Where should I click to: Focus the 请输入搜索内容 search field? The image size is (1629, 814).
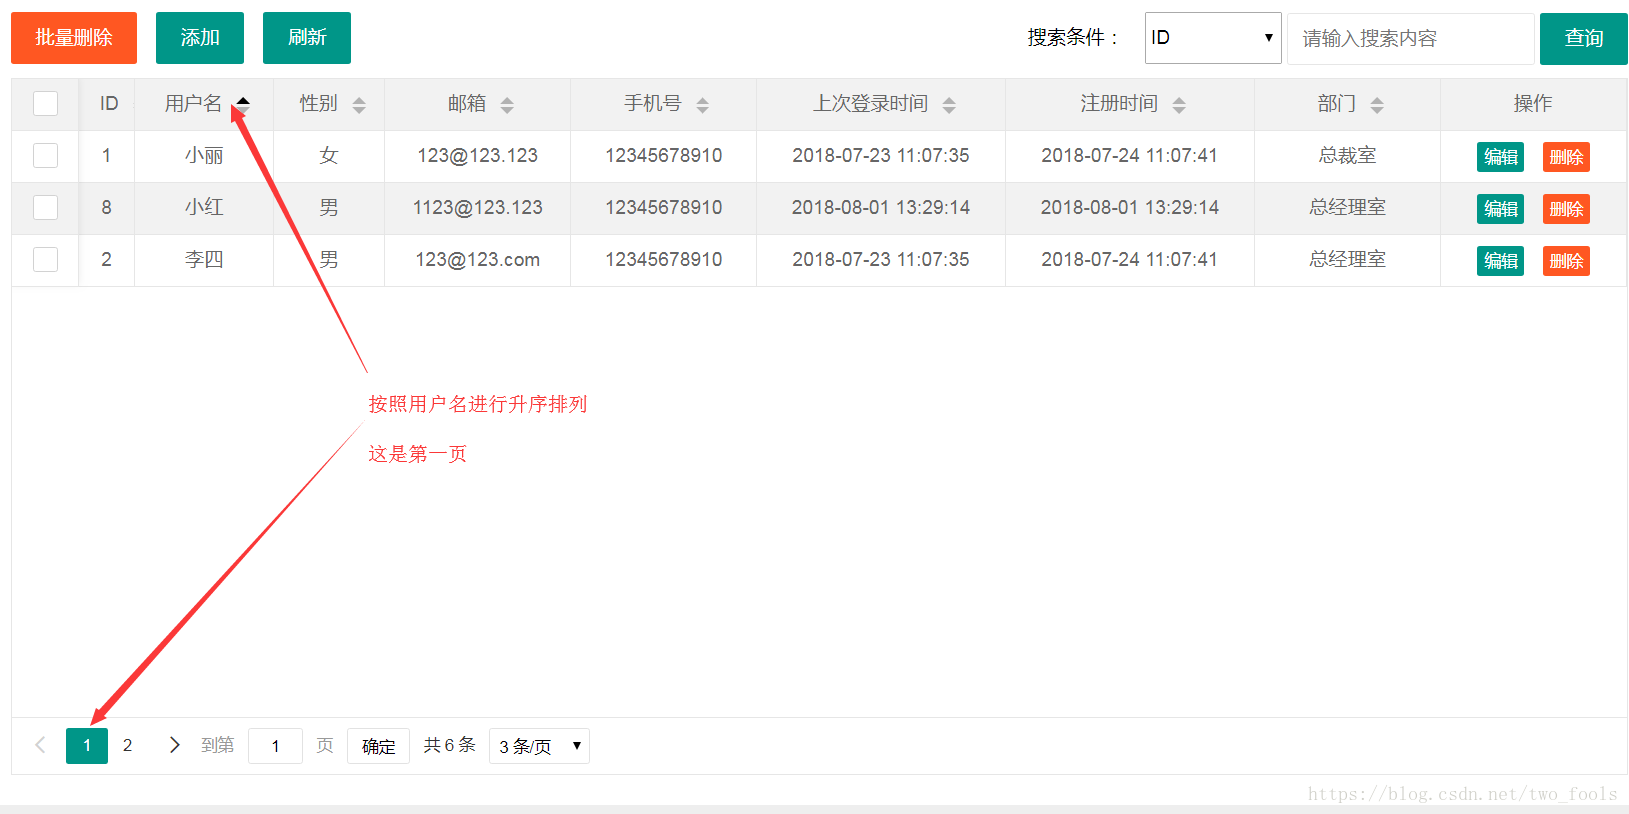(1410, 38)
